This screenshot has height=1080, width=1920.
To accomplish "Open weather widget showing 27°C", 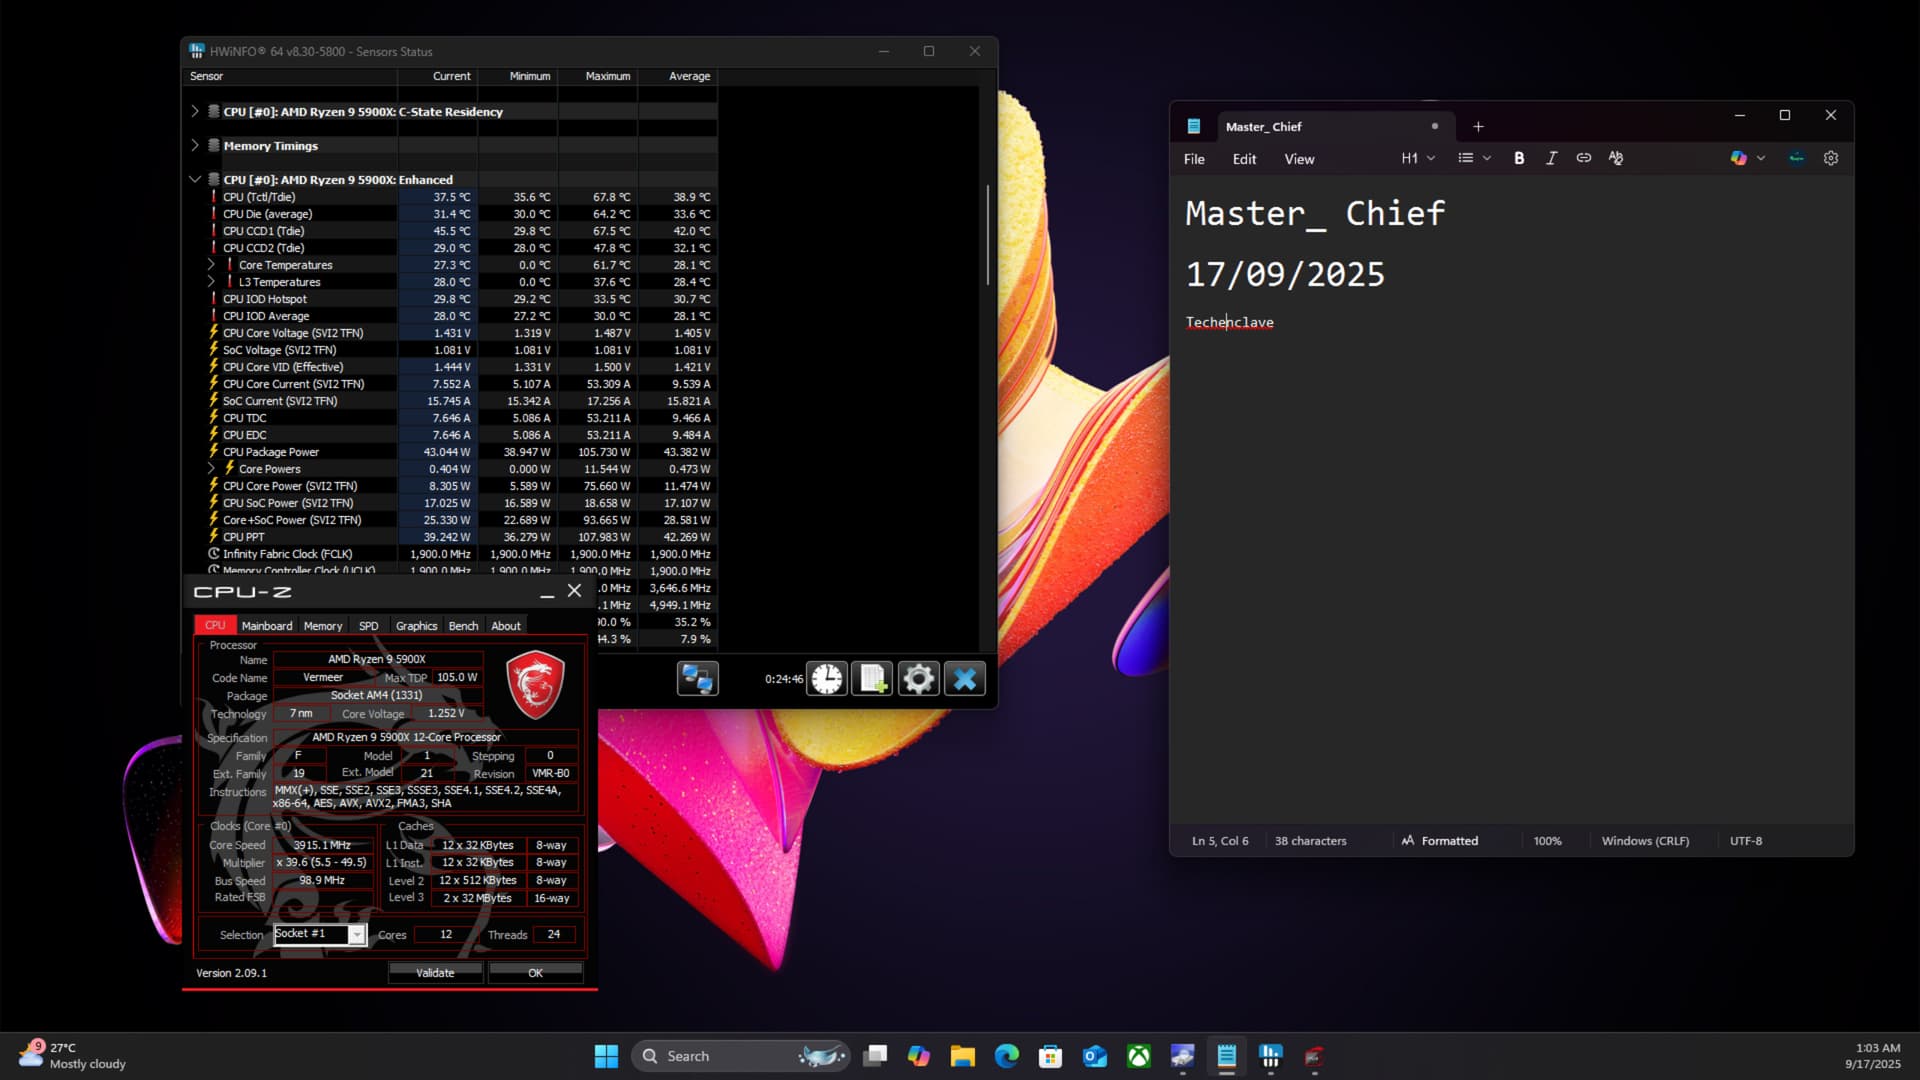I will pos(75,1056).
